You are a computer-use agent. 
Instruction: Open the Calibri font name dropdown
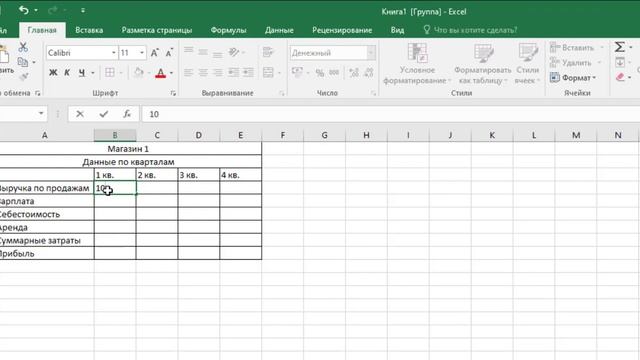(x=114, y=53)
